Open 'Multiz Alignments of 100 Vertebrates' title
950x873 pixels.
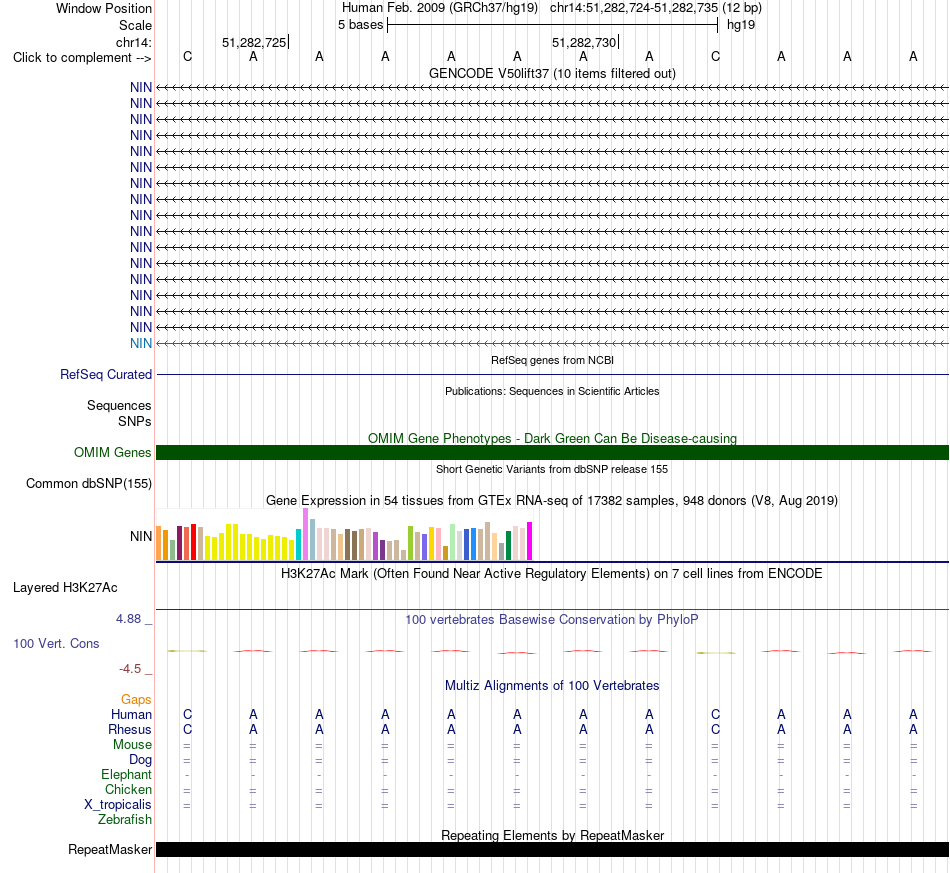[552, 685]
